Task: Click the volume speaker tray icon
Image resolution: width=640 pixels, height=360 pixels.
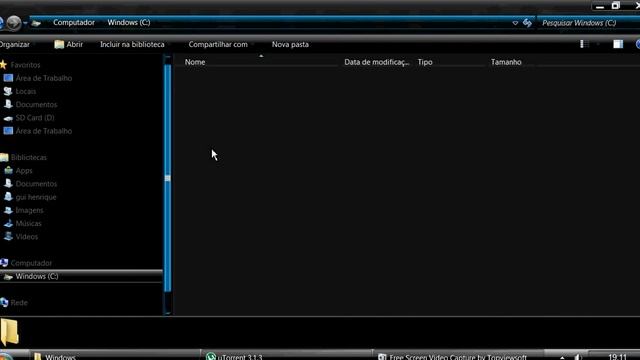Action: (x=578, y=357)
